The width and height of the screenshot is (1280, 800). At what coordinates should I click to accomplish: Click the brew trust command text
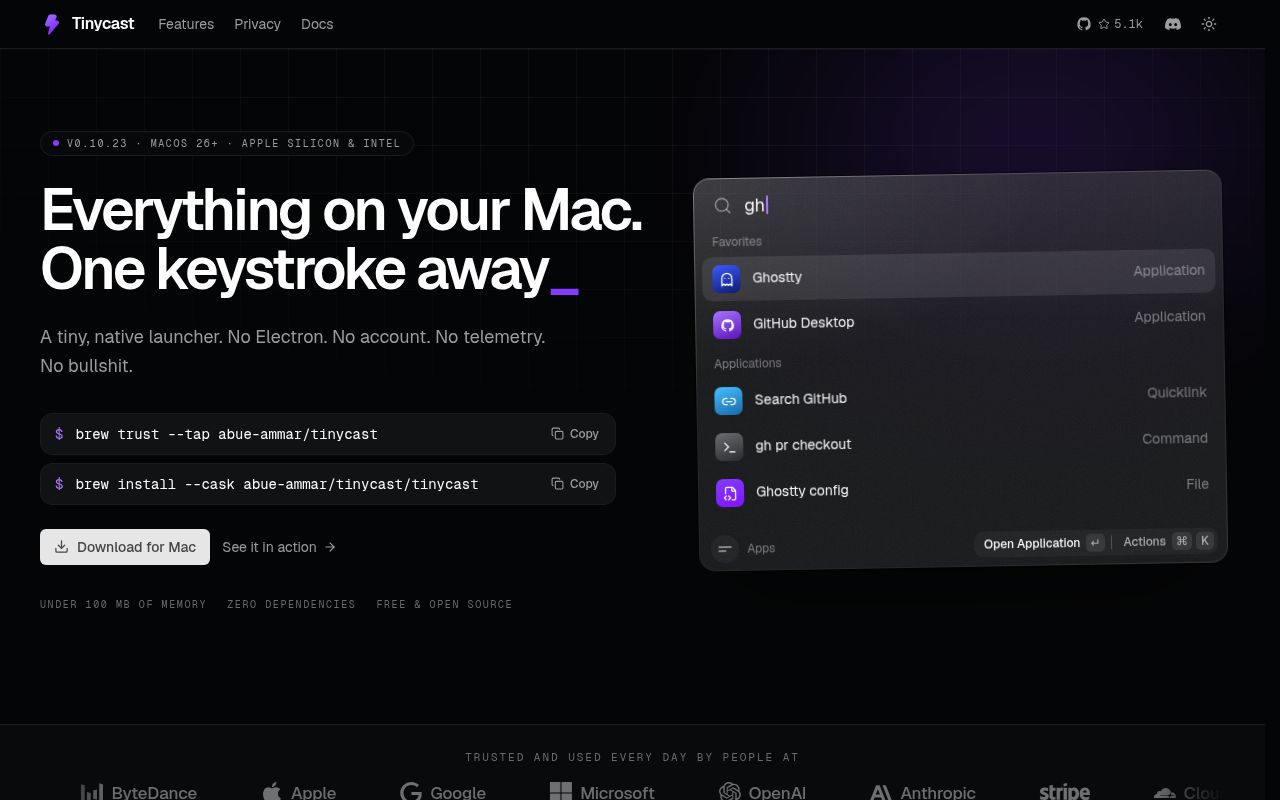pyautogui.click(x=226, y=434)
